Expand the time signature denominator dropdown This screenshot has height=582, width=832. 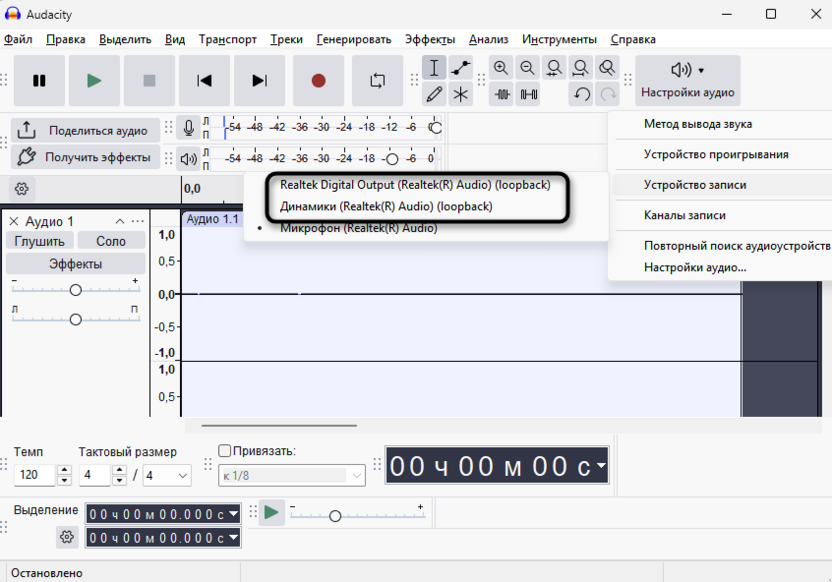tap(166, 475)
